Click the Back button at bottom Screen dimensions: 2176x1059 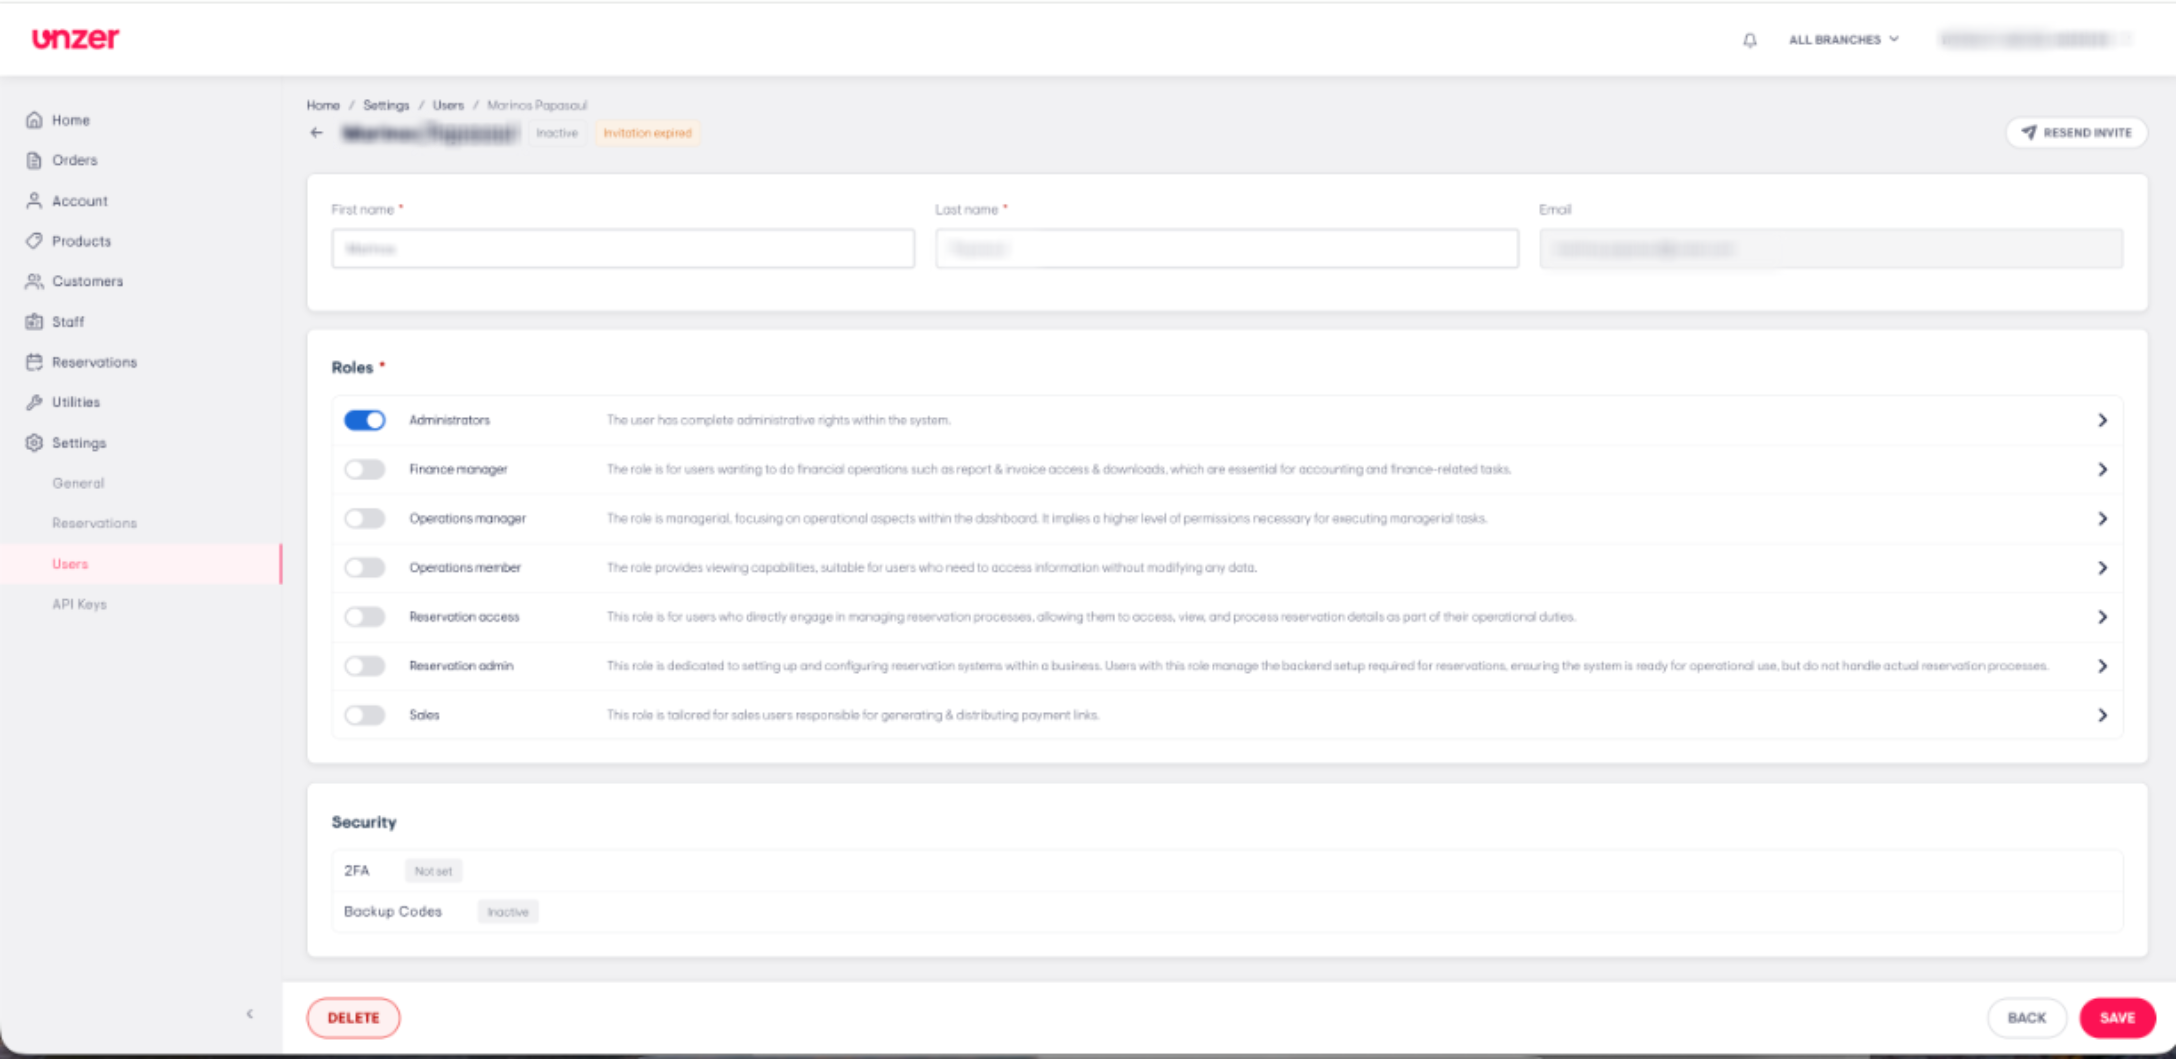(2026, 1018)
